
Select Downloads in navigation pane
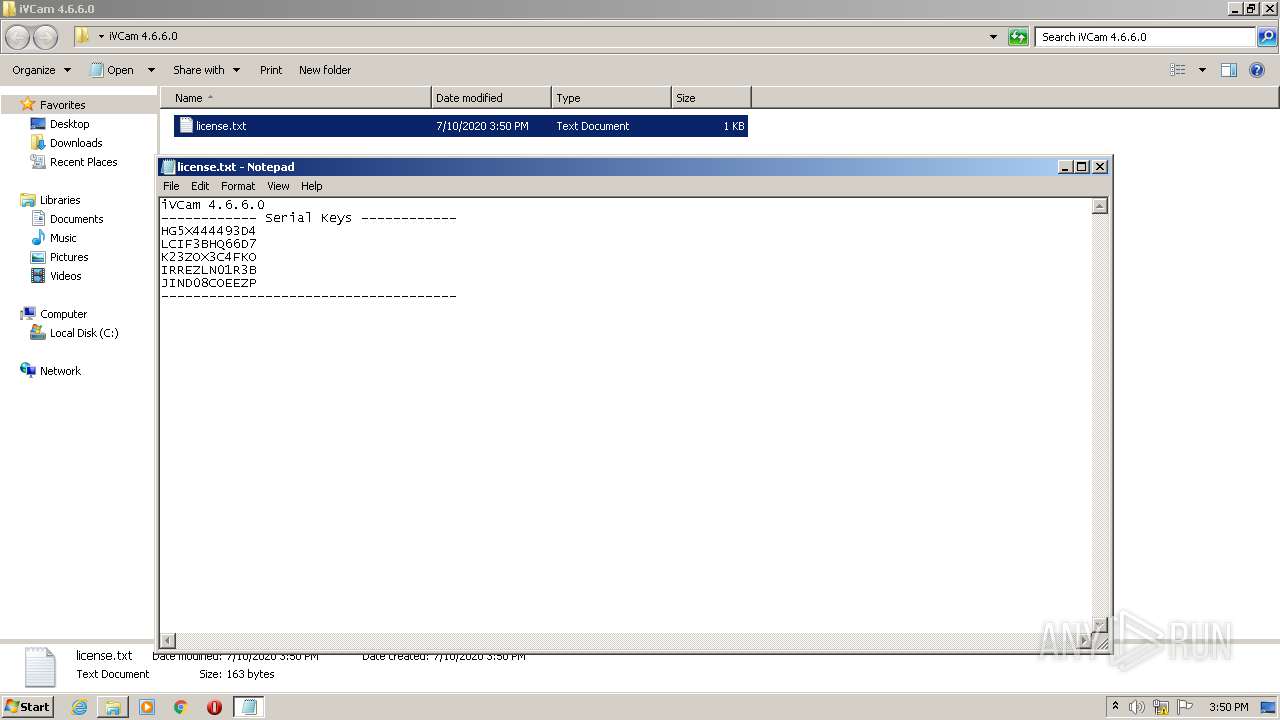tap(76, 143)
